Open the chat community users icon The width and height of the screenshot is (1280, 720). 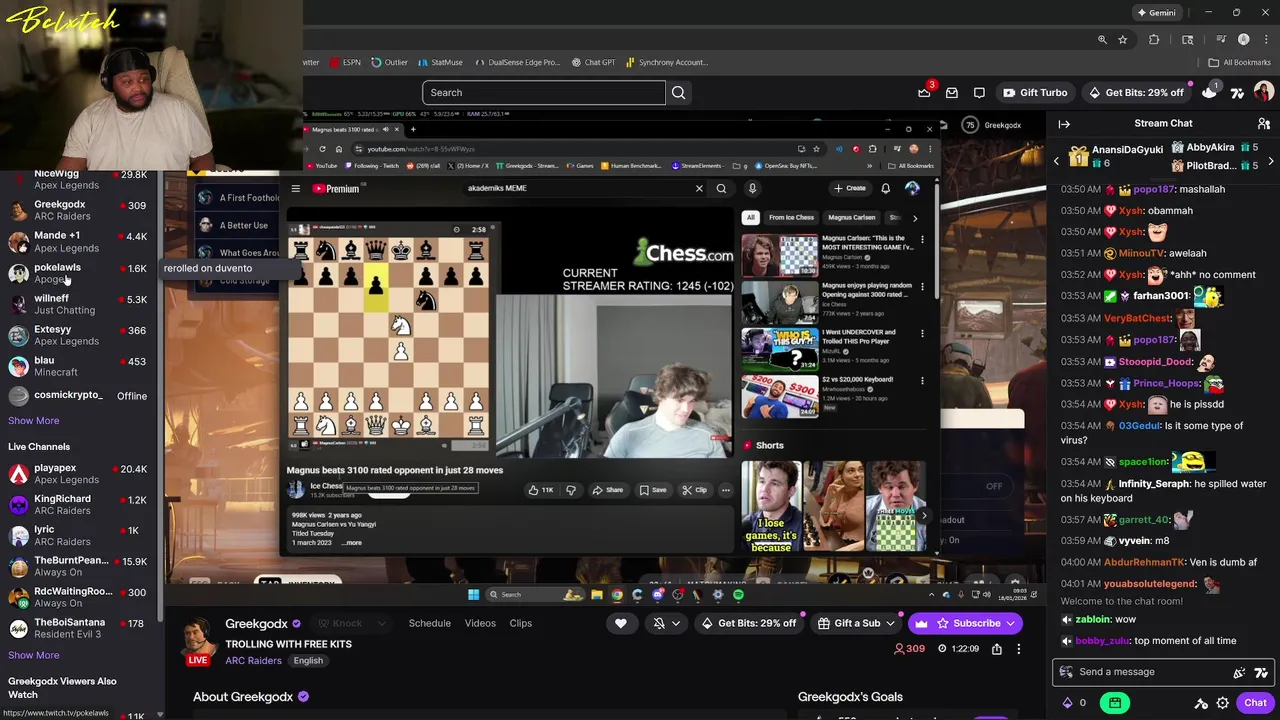click(x=1264, y=123)
